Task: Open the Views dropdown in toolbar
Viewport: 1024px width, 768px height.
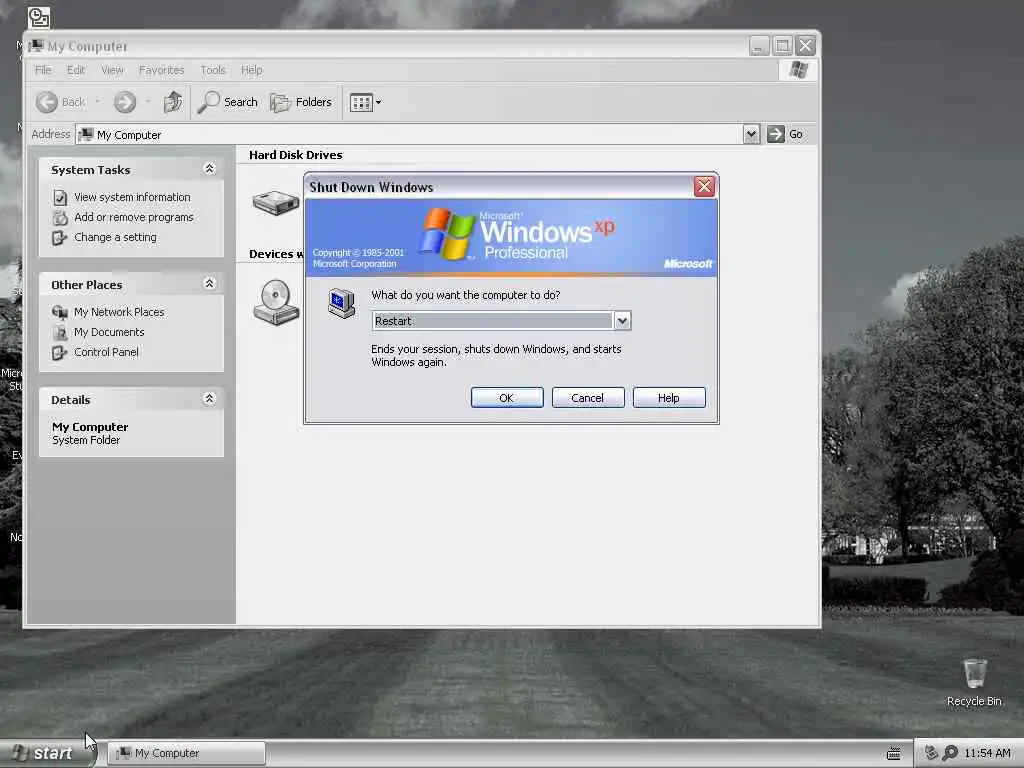Action: pyautogui.click(x=365, y=103)
